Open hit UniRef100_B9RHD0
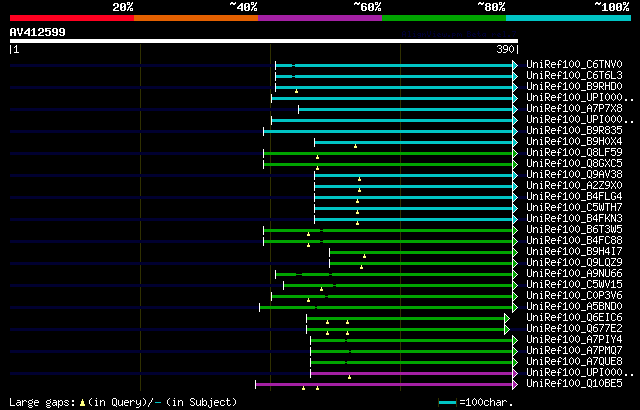The width and height of the screenshot is (640, 410). (574, 86)
